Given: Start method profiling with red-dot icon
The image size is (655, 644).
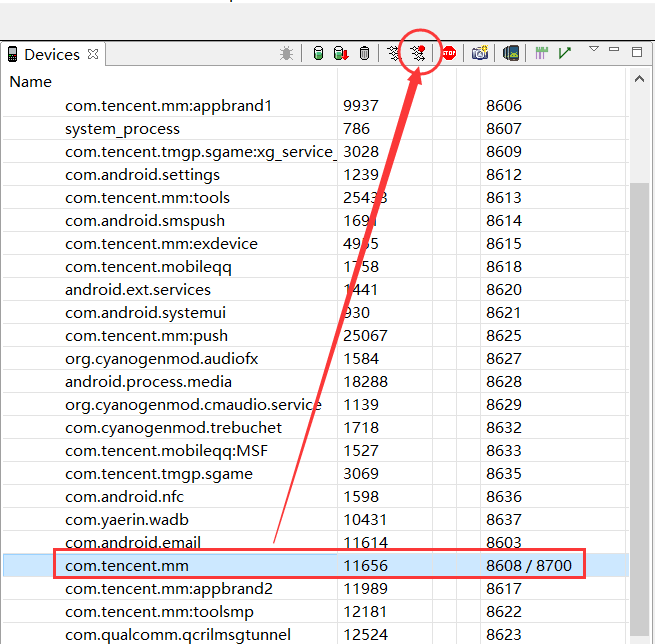Looking at the screenshot, I should click(x=418, y=53).
